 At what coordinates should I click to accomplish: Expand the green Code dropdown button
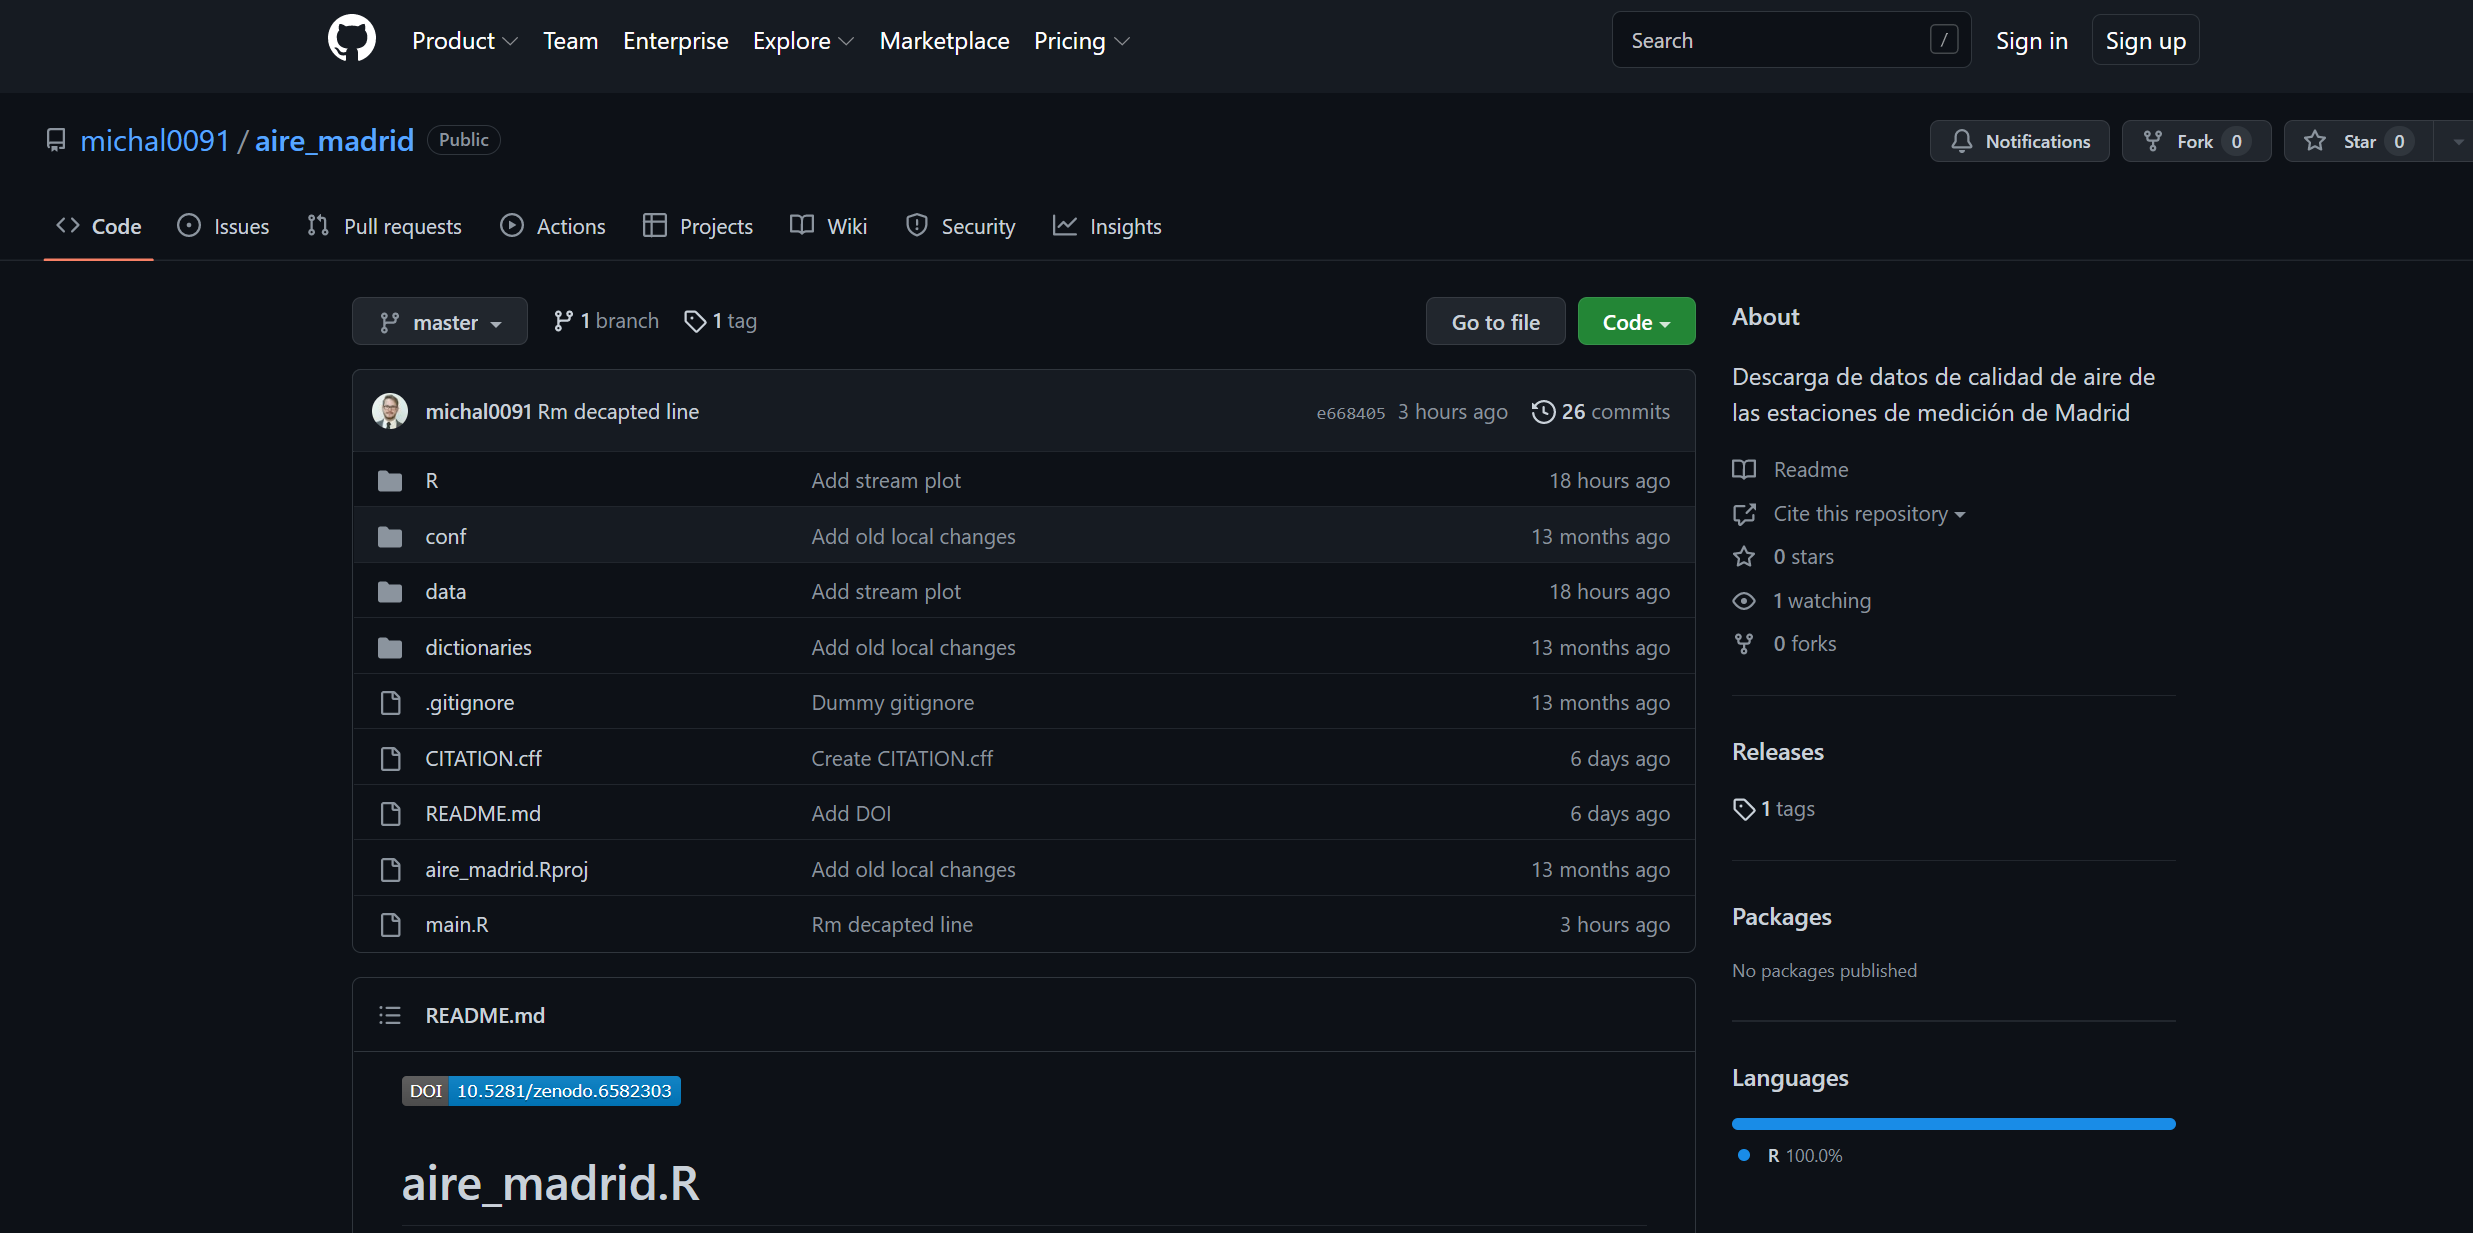tap(1636, 322)
